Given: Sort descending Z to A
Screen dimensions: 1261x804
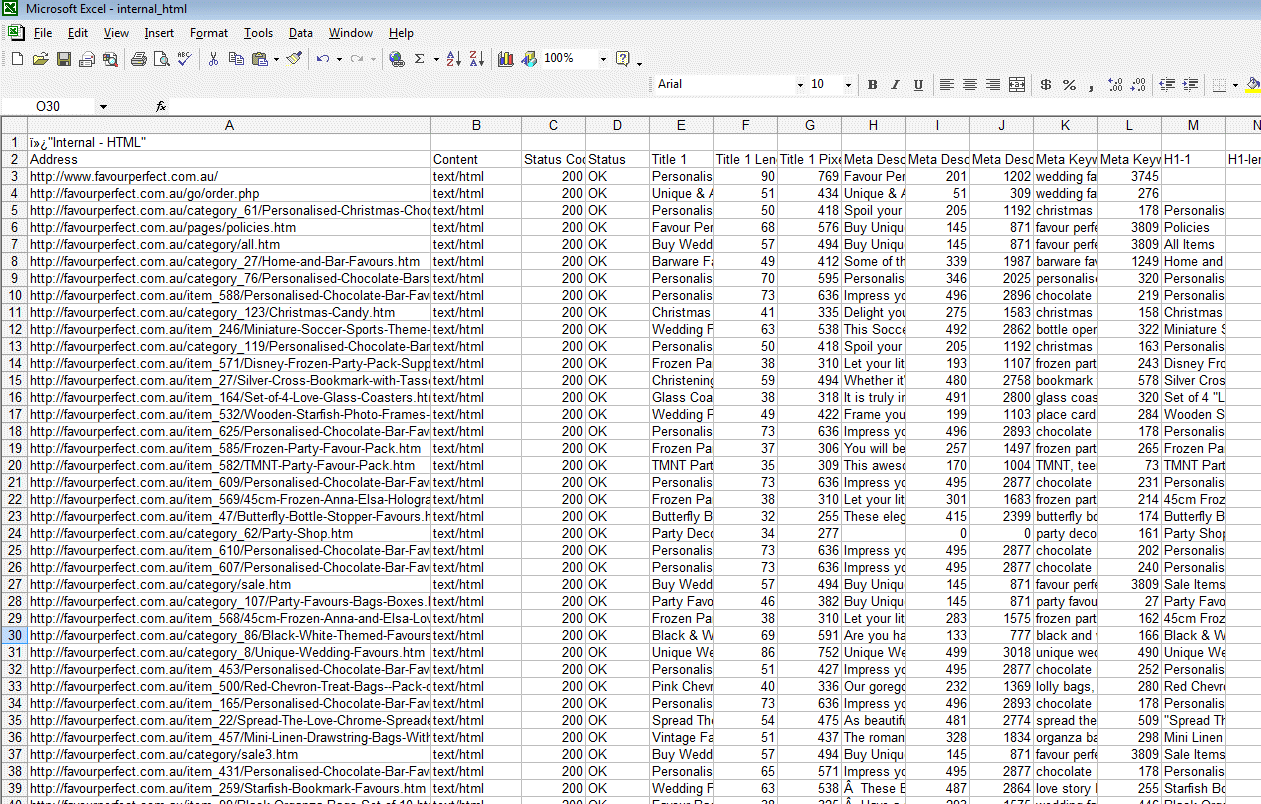Looking at the screenshot, I should [x=477, y=59].
